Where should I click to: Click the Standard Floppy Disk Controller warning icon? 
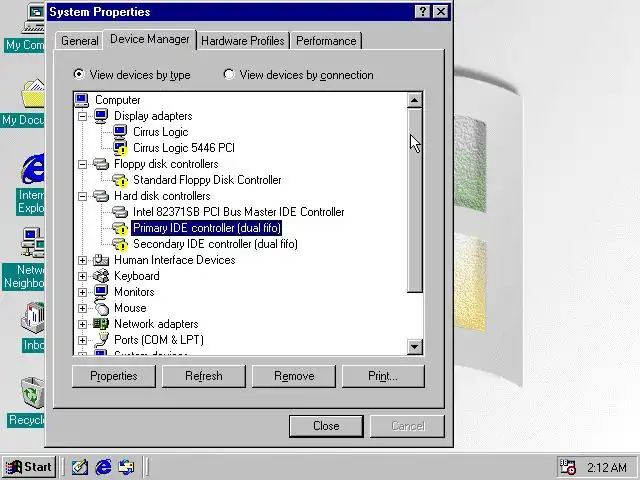[120, 180]
